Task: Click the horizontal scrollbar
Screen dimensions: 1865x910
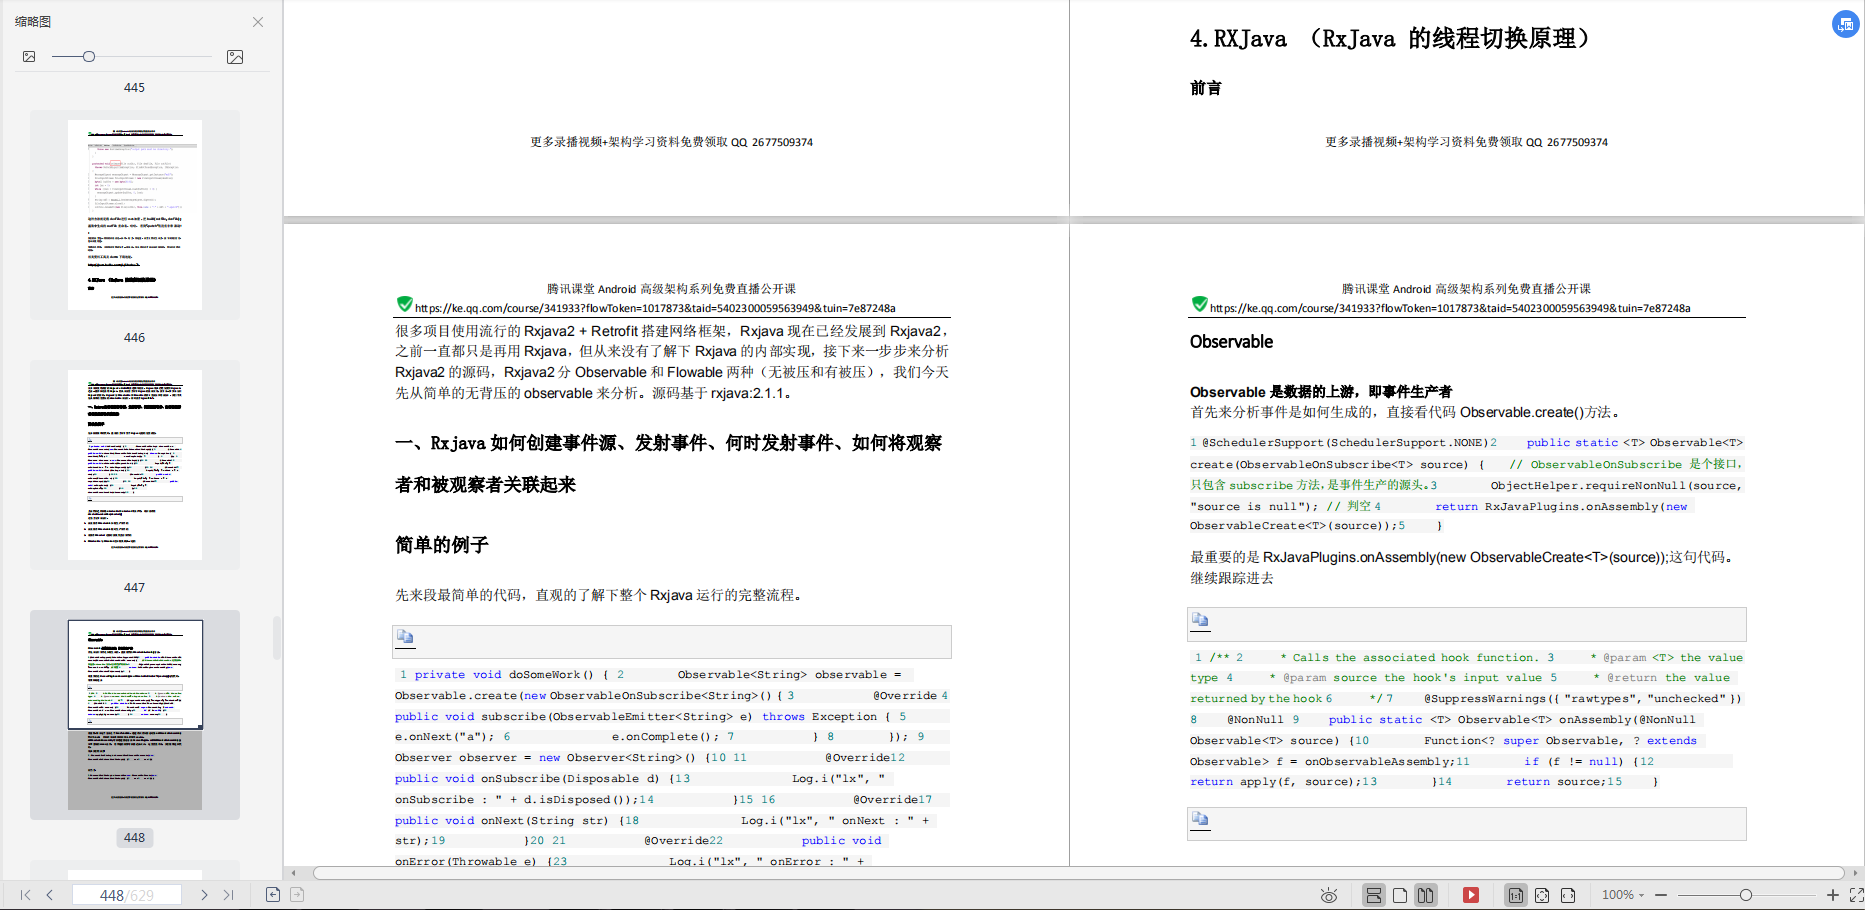Action: tap(1078, 873)
